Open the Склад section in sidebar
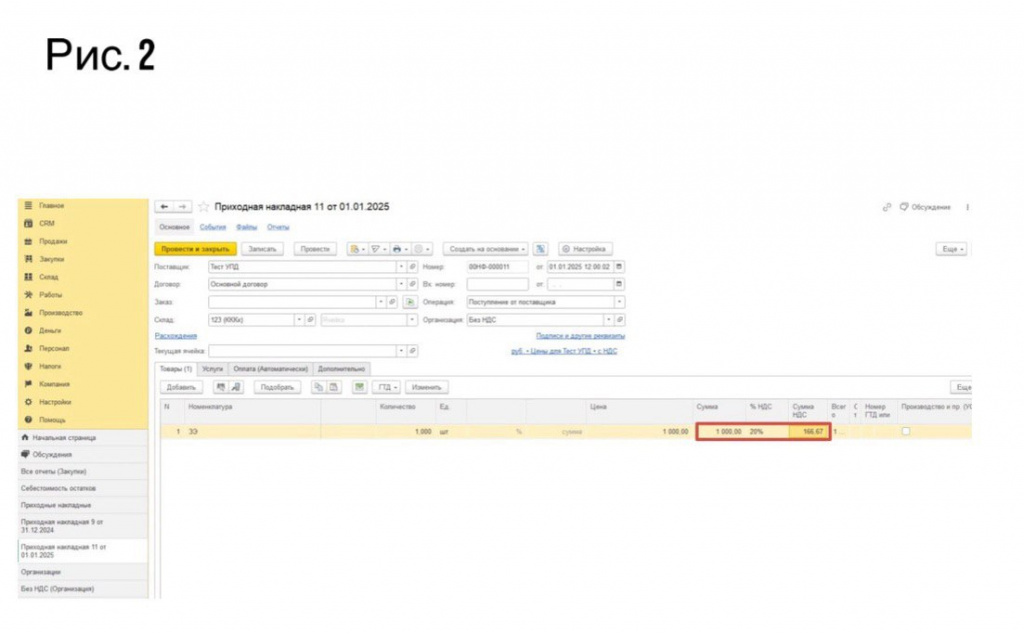Screen dimensions: 1024x634 [52, 277]
